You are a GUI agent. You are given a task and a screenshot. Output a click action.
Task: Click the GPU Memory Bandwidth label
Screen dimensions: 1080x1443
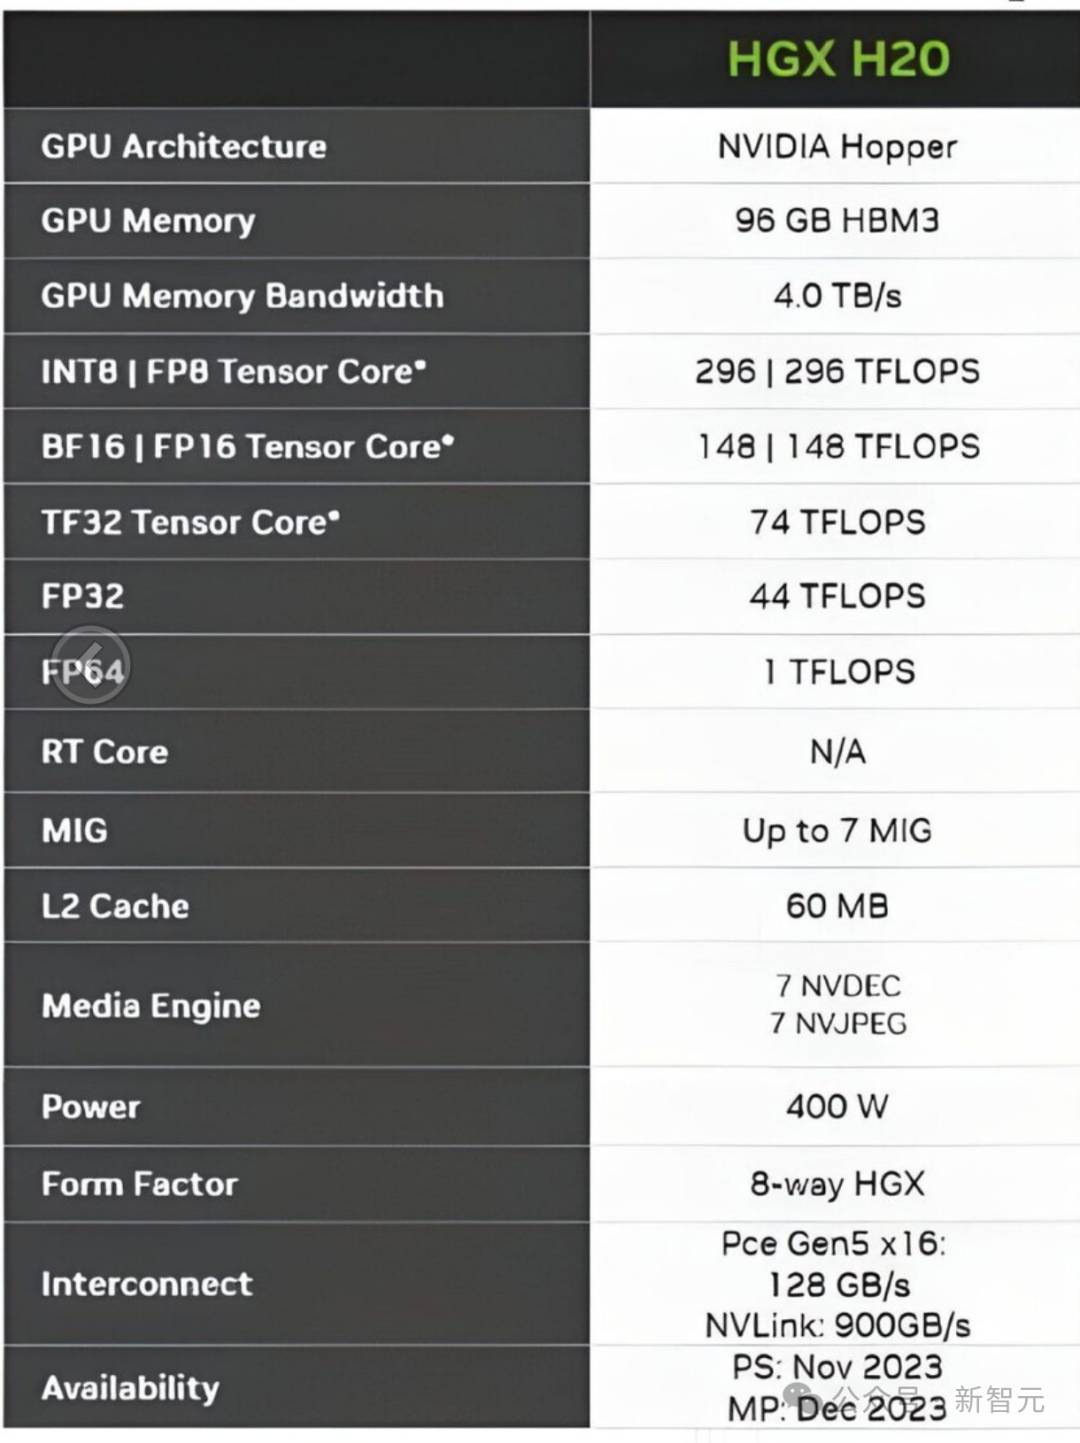[242, 296]
